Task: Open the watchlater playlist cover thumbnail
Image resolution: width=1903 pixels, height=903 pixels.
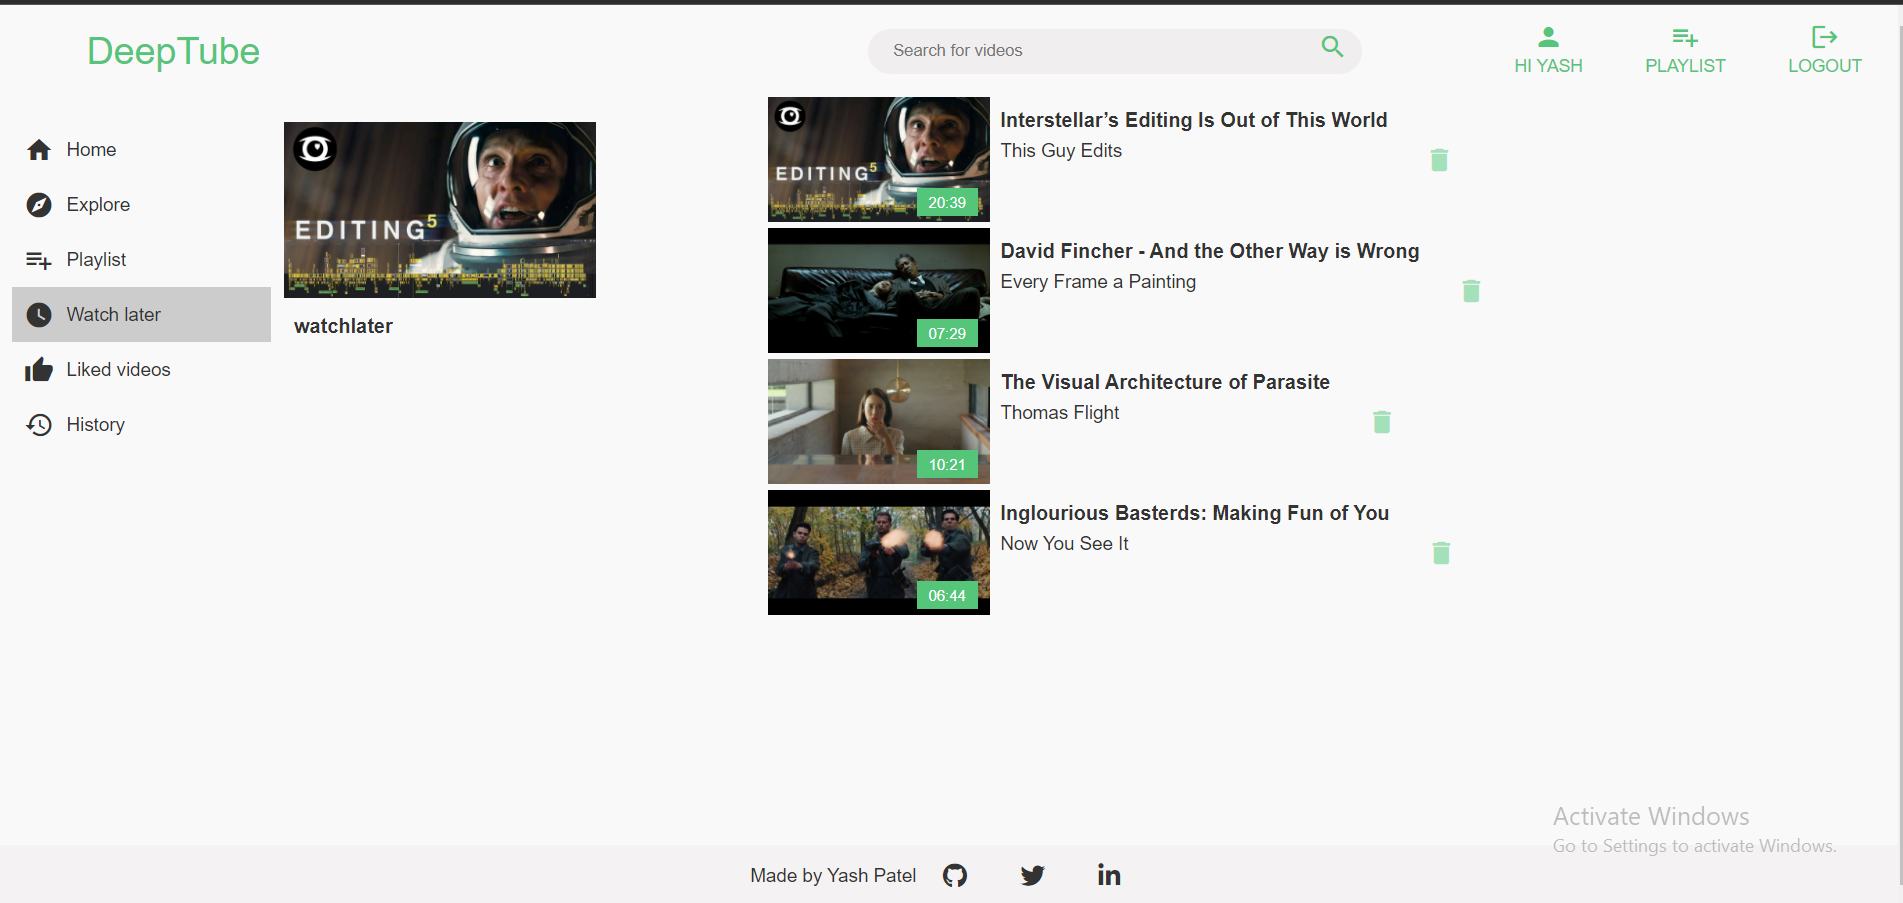Action: coord(440,210)
